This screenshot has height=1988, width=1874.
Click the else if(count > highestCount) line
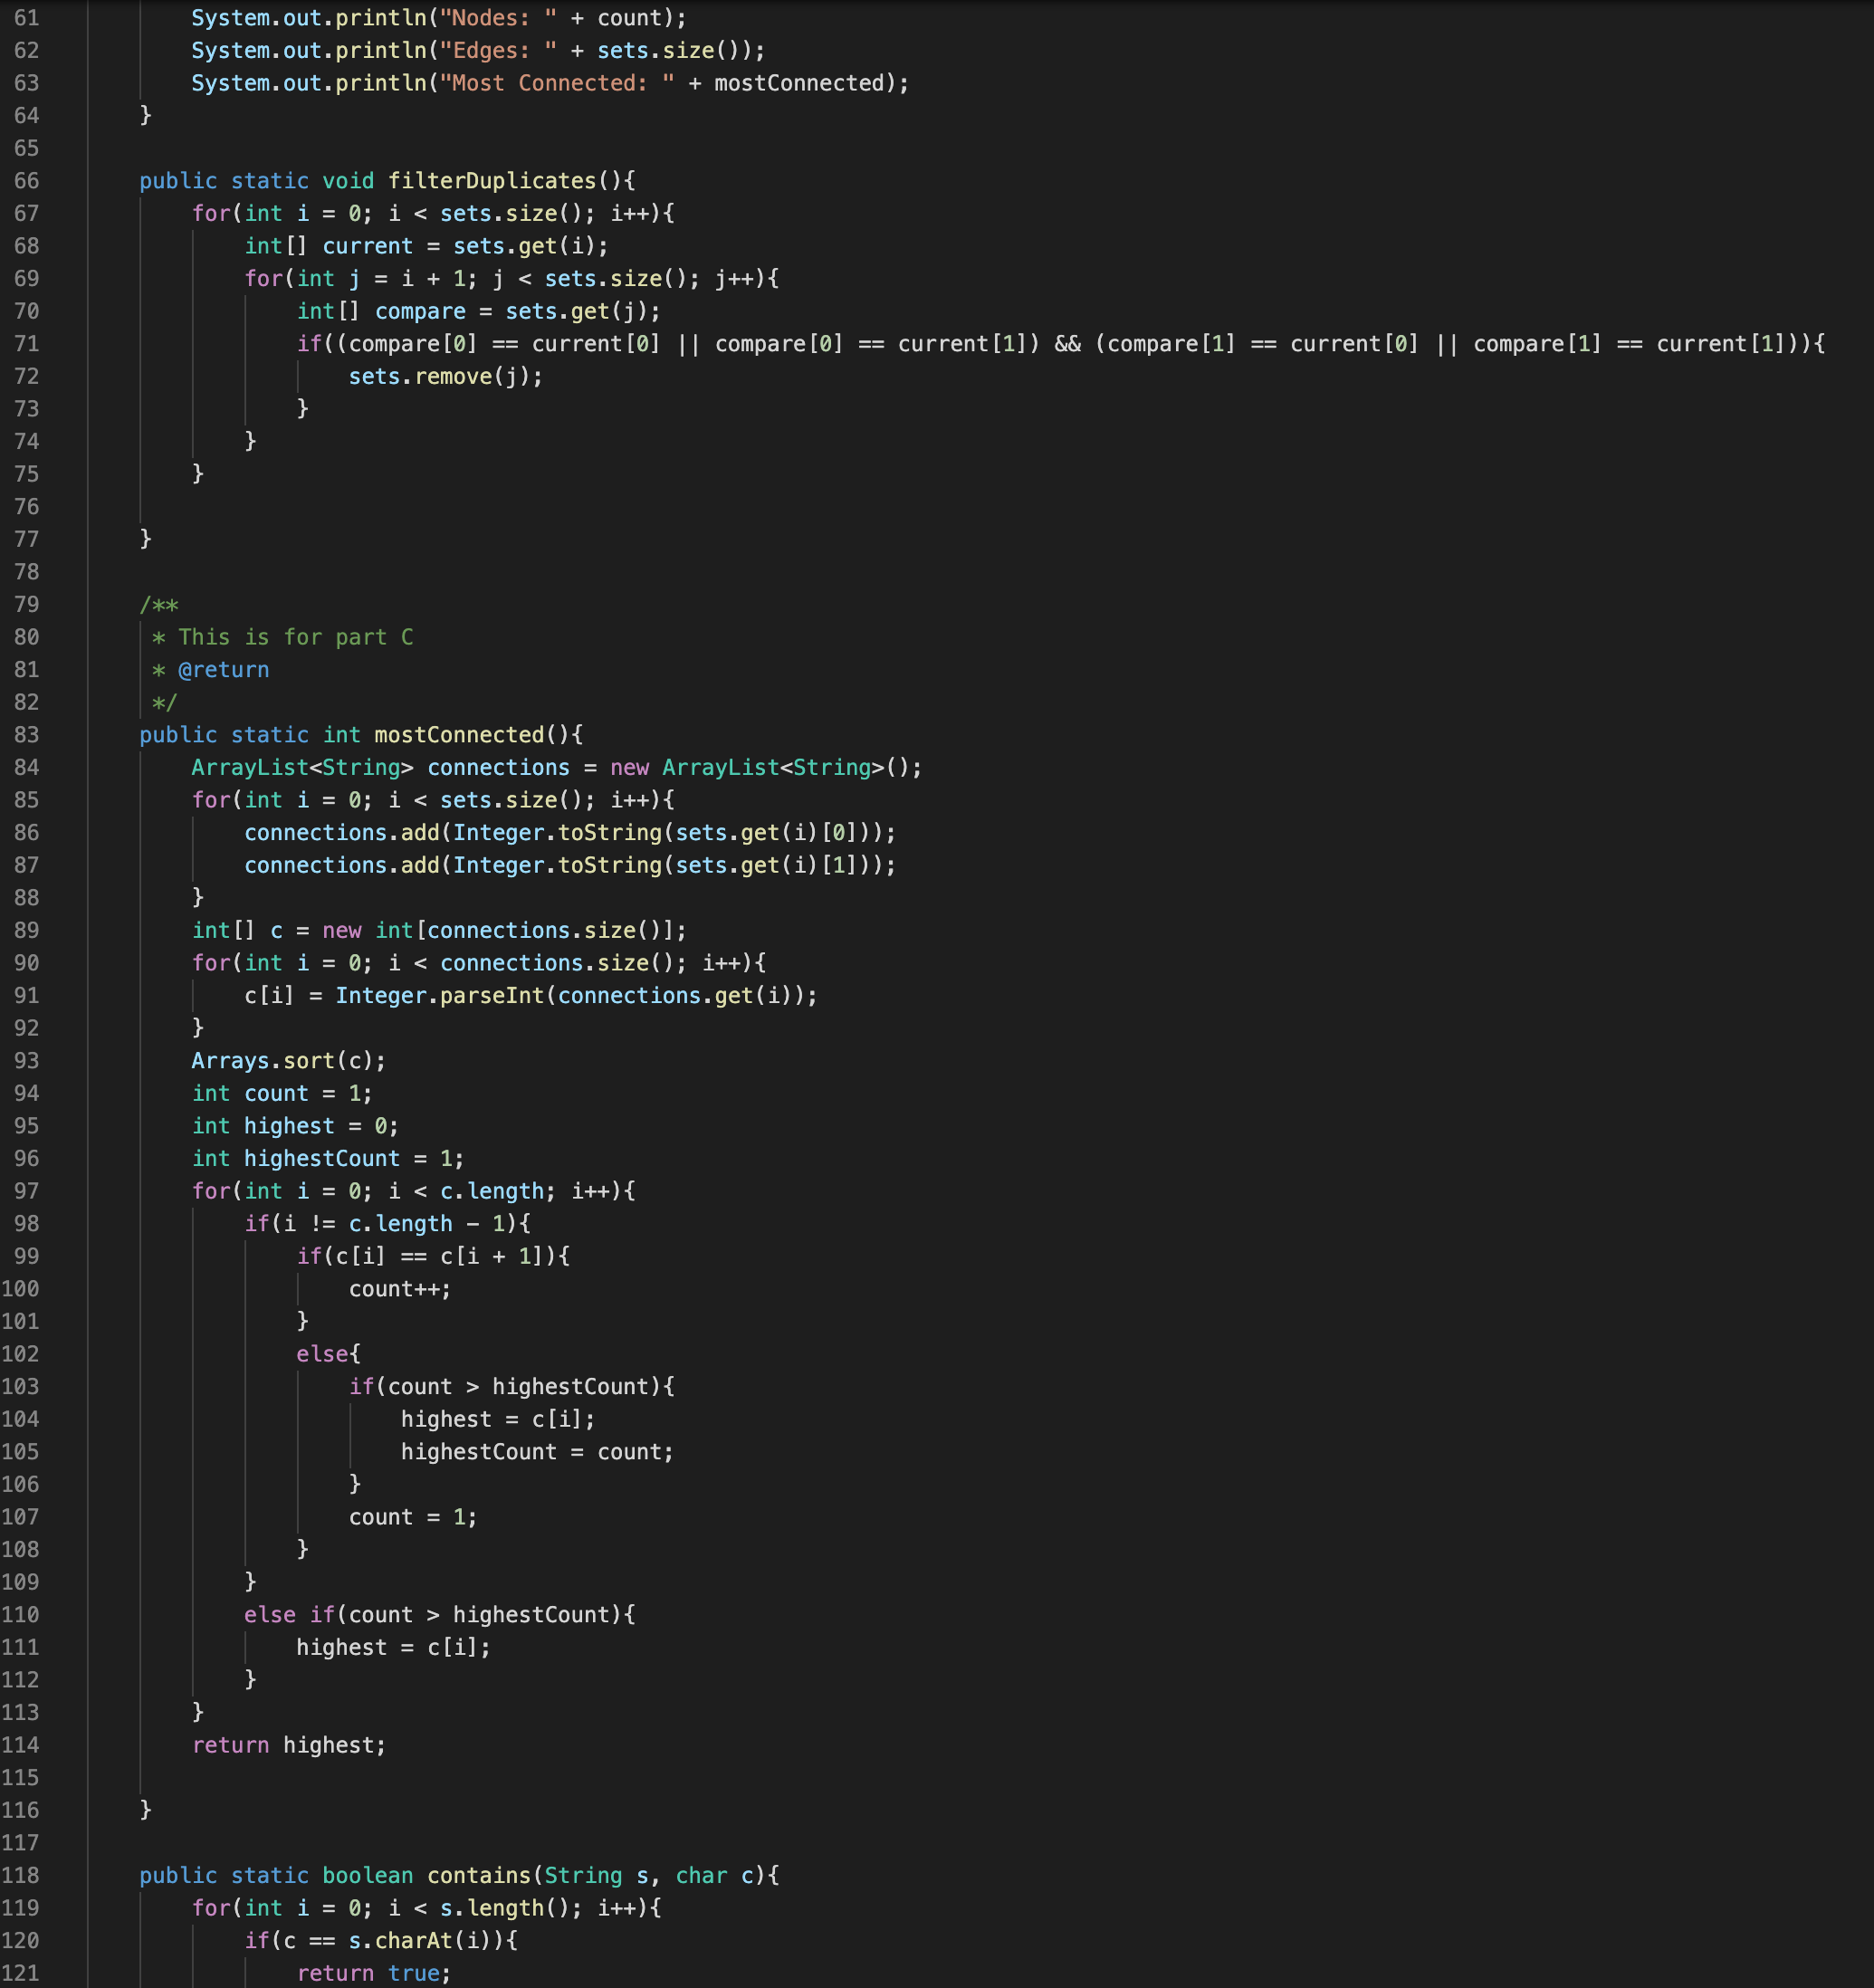coord(439,1615)
